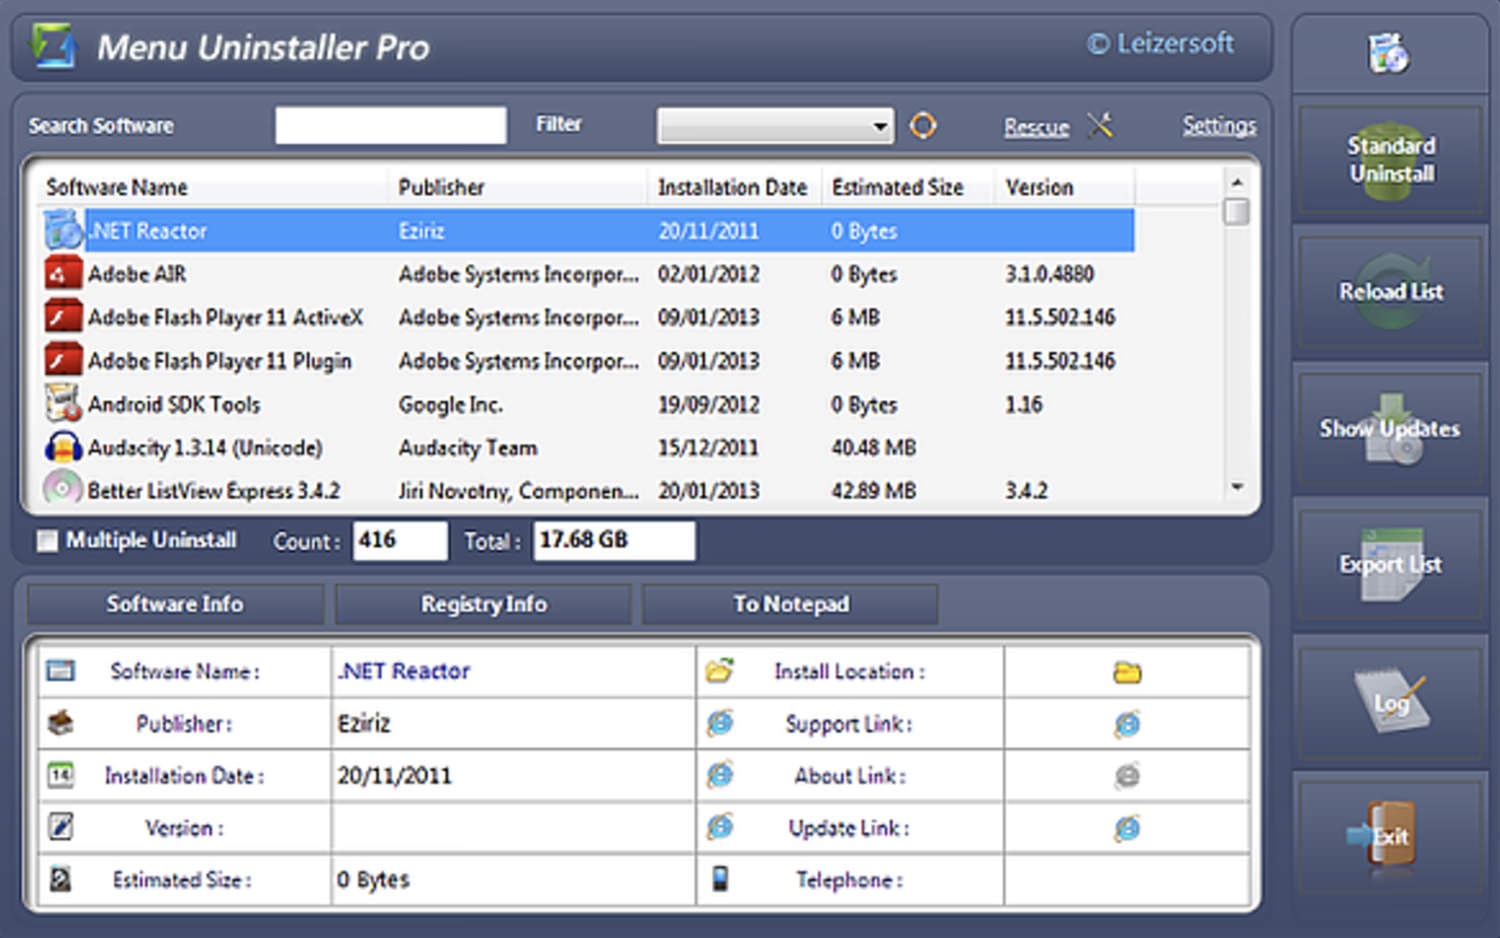This screenshot has height=938, width=1500.
Task: Click the Total size value field
Action: [x=614, y=541]
